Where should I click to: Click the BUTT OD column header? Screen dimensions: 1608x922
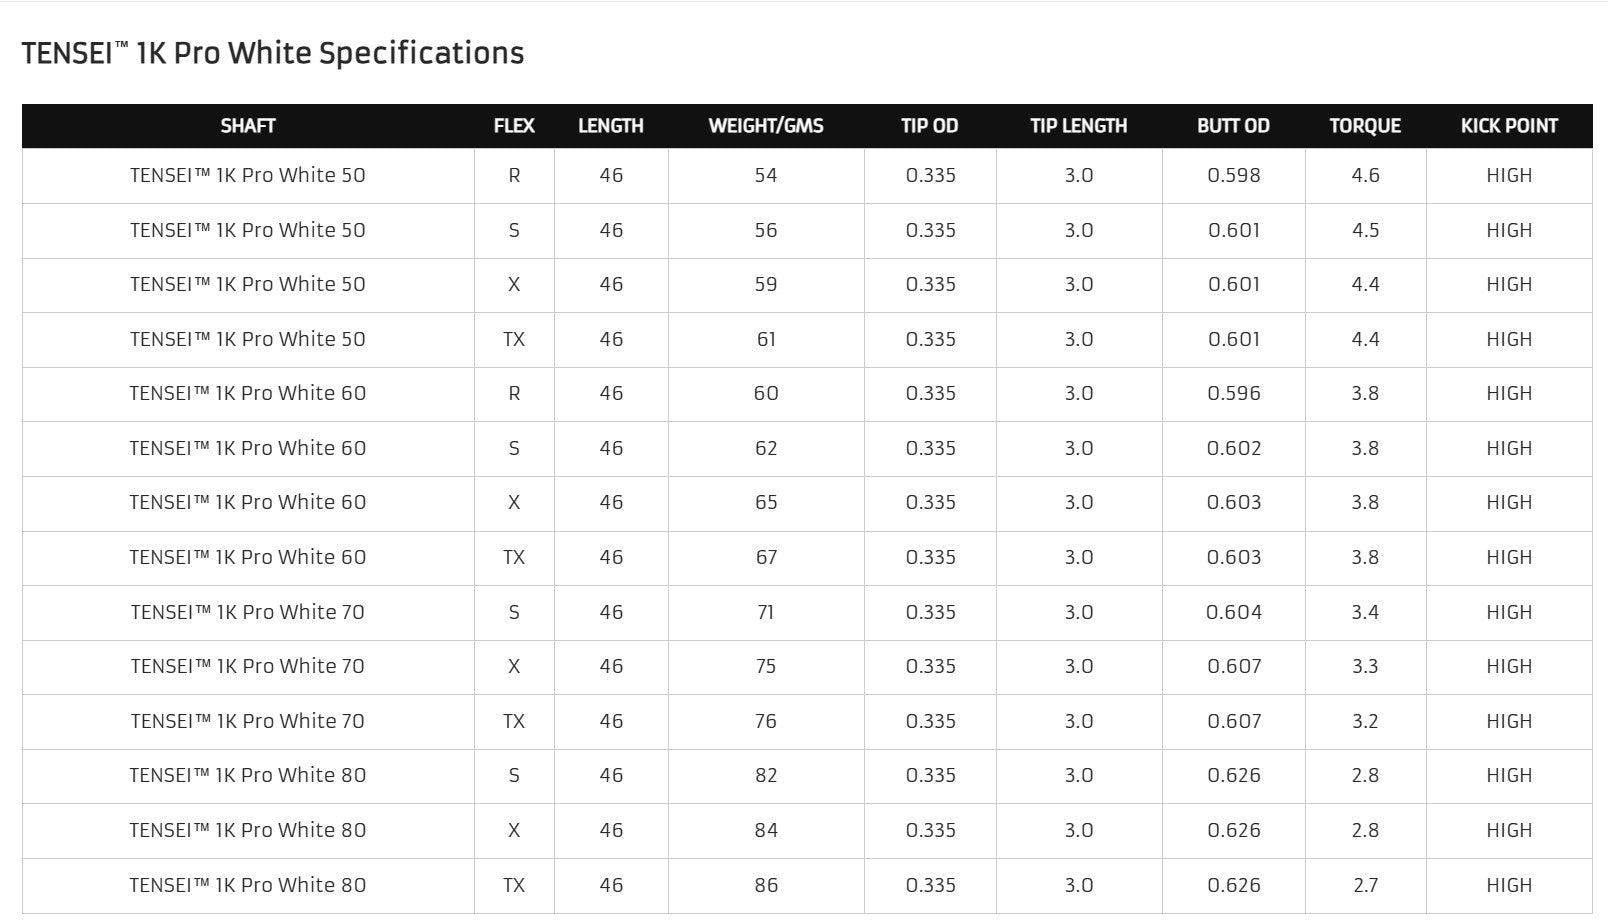pos(1233,126)
